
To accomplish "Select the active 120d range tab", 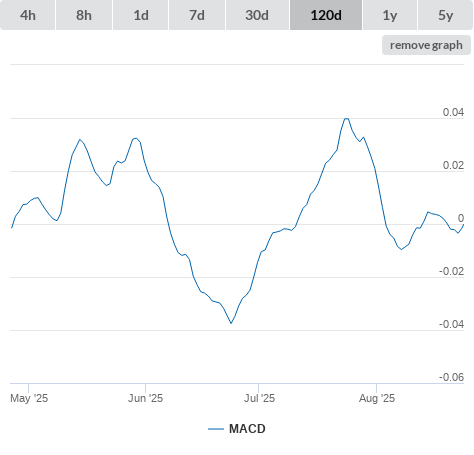I will click(326, 15).
